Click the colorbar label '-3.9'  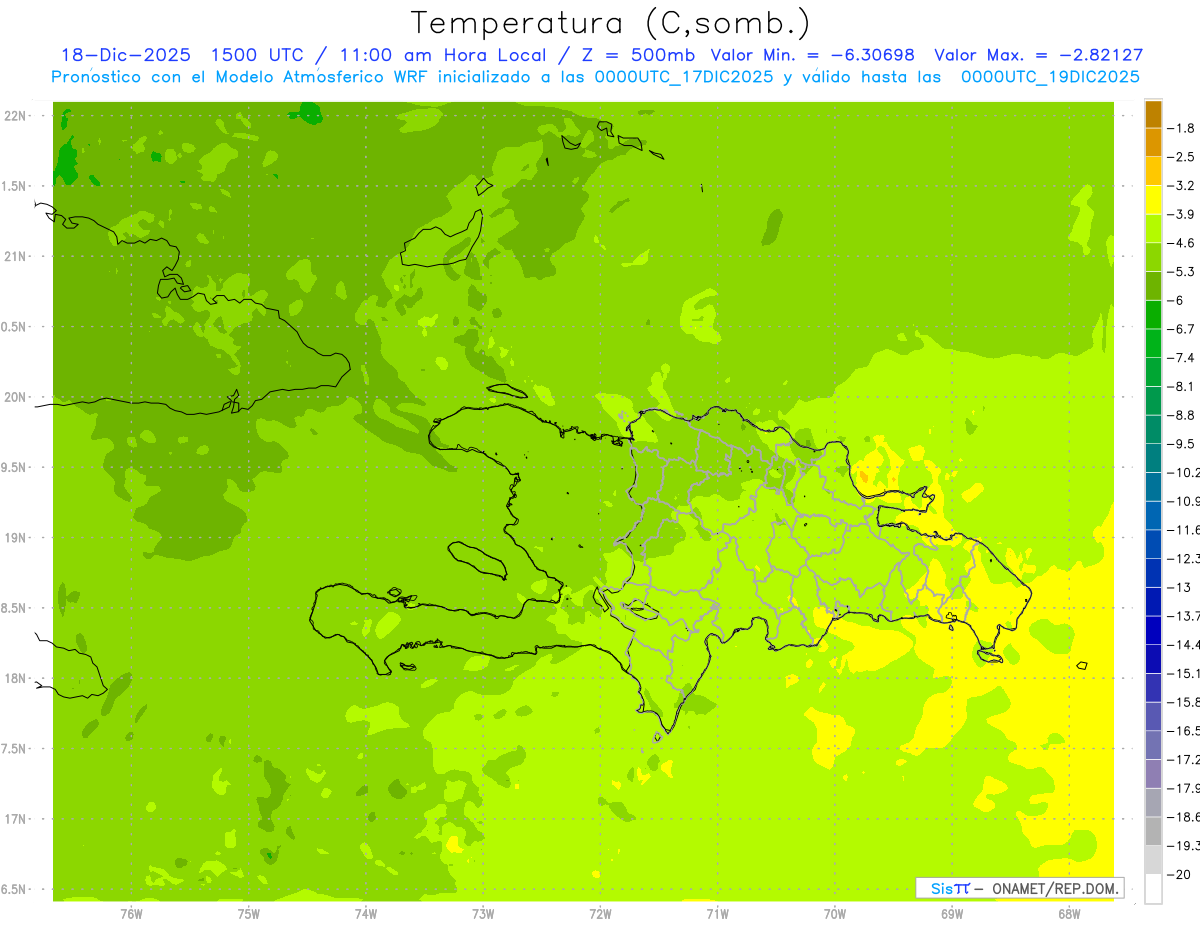[x=1181, y=214]
